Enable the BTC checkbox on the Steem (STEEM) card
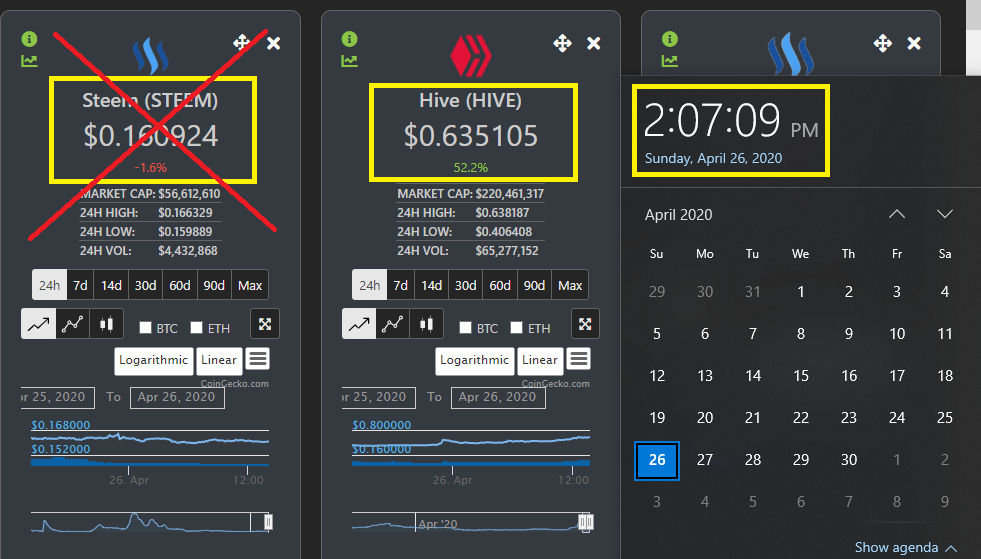 [x=146, y=327]
